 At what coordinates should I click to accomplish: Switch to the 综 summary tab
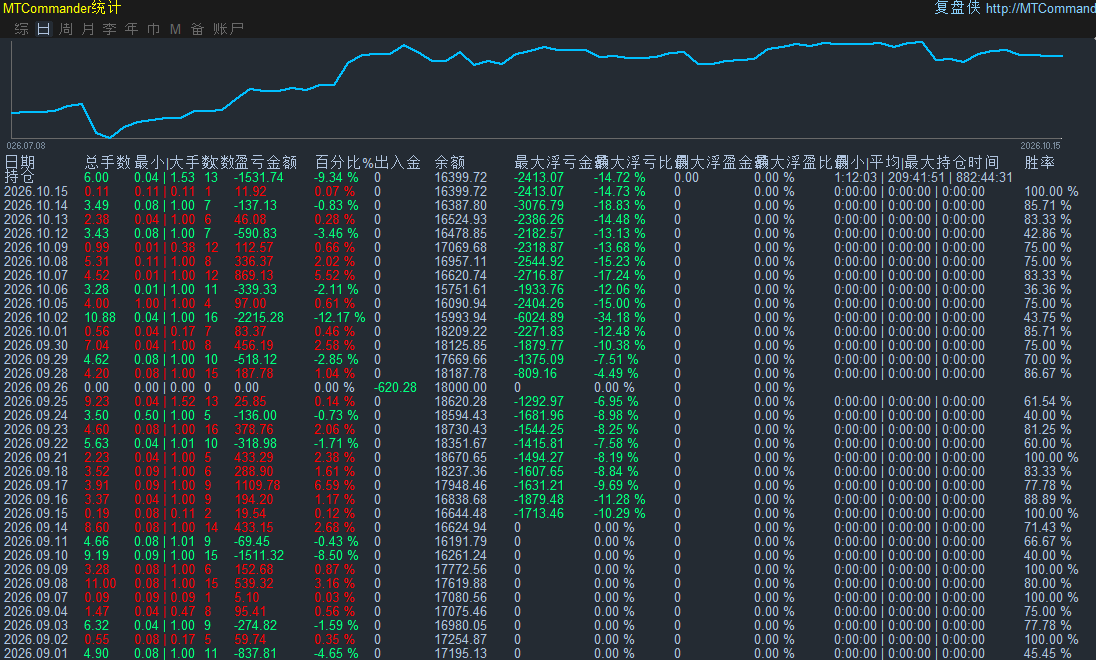click(x=22, y=29)
